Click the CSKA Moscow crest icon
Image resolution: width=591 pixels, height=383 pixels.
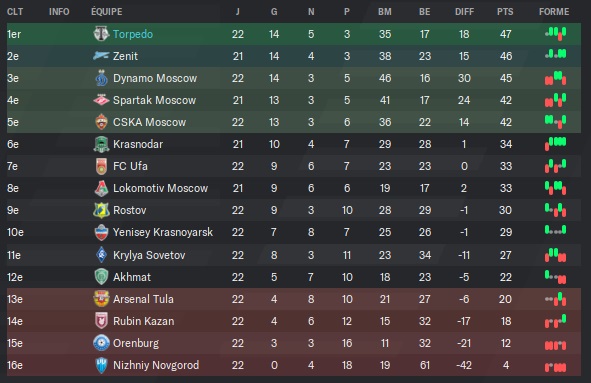coord(101,122)
